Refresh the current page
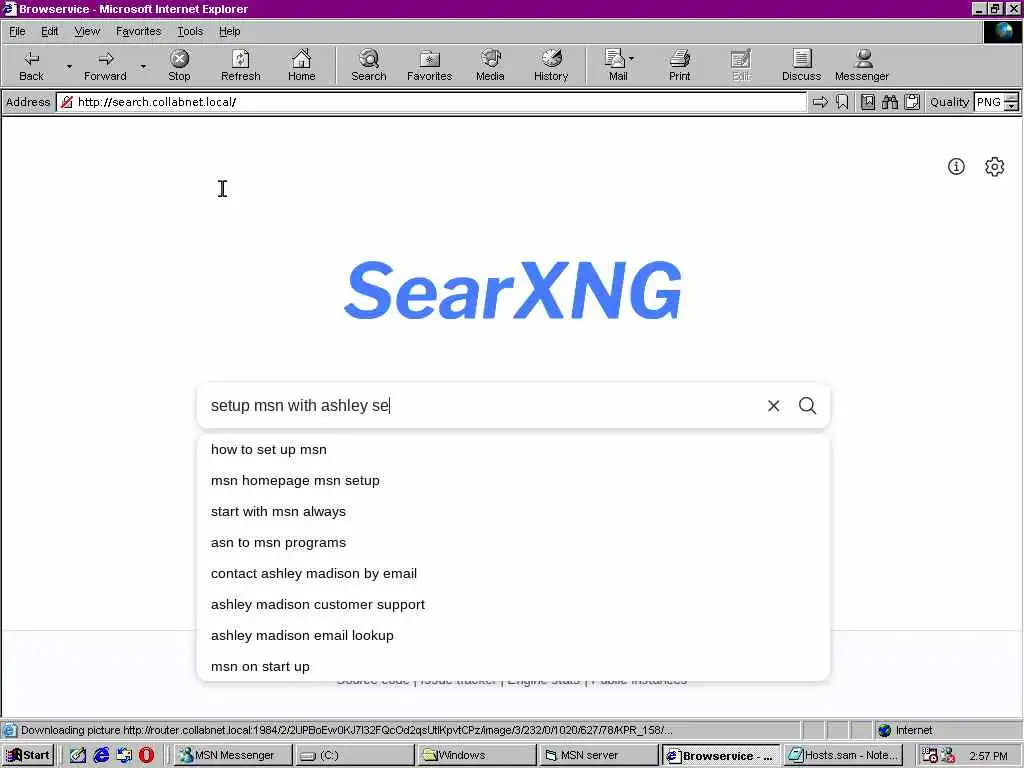Image resolution: width=1024 pixels, height=768 pixels. coord(240,65)
